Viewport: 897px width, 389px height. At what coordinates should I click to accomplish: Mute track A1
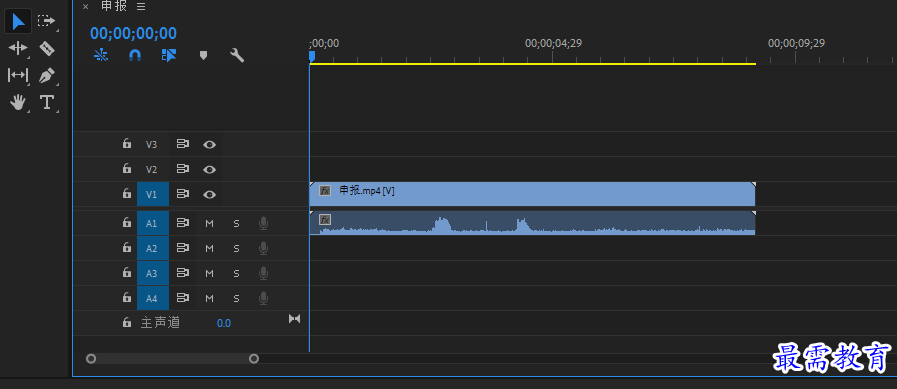click(x=209, y=223)
